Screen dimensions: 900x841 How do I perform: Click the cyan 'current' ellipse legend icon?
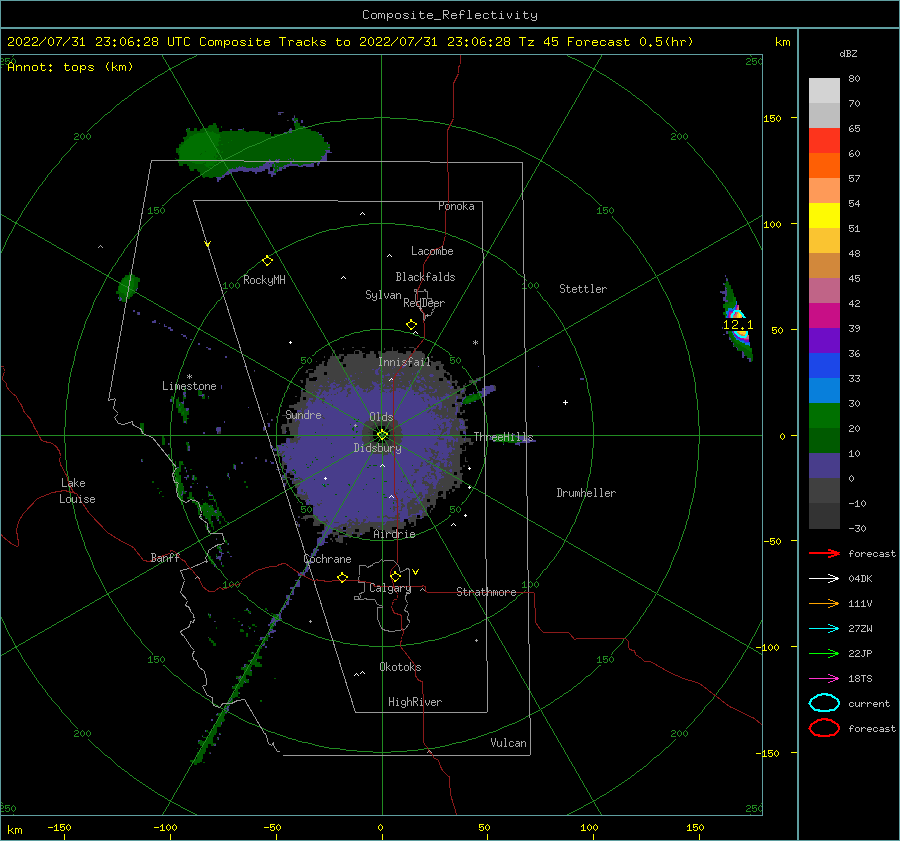[x=824, y=703]
